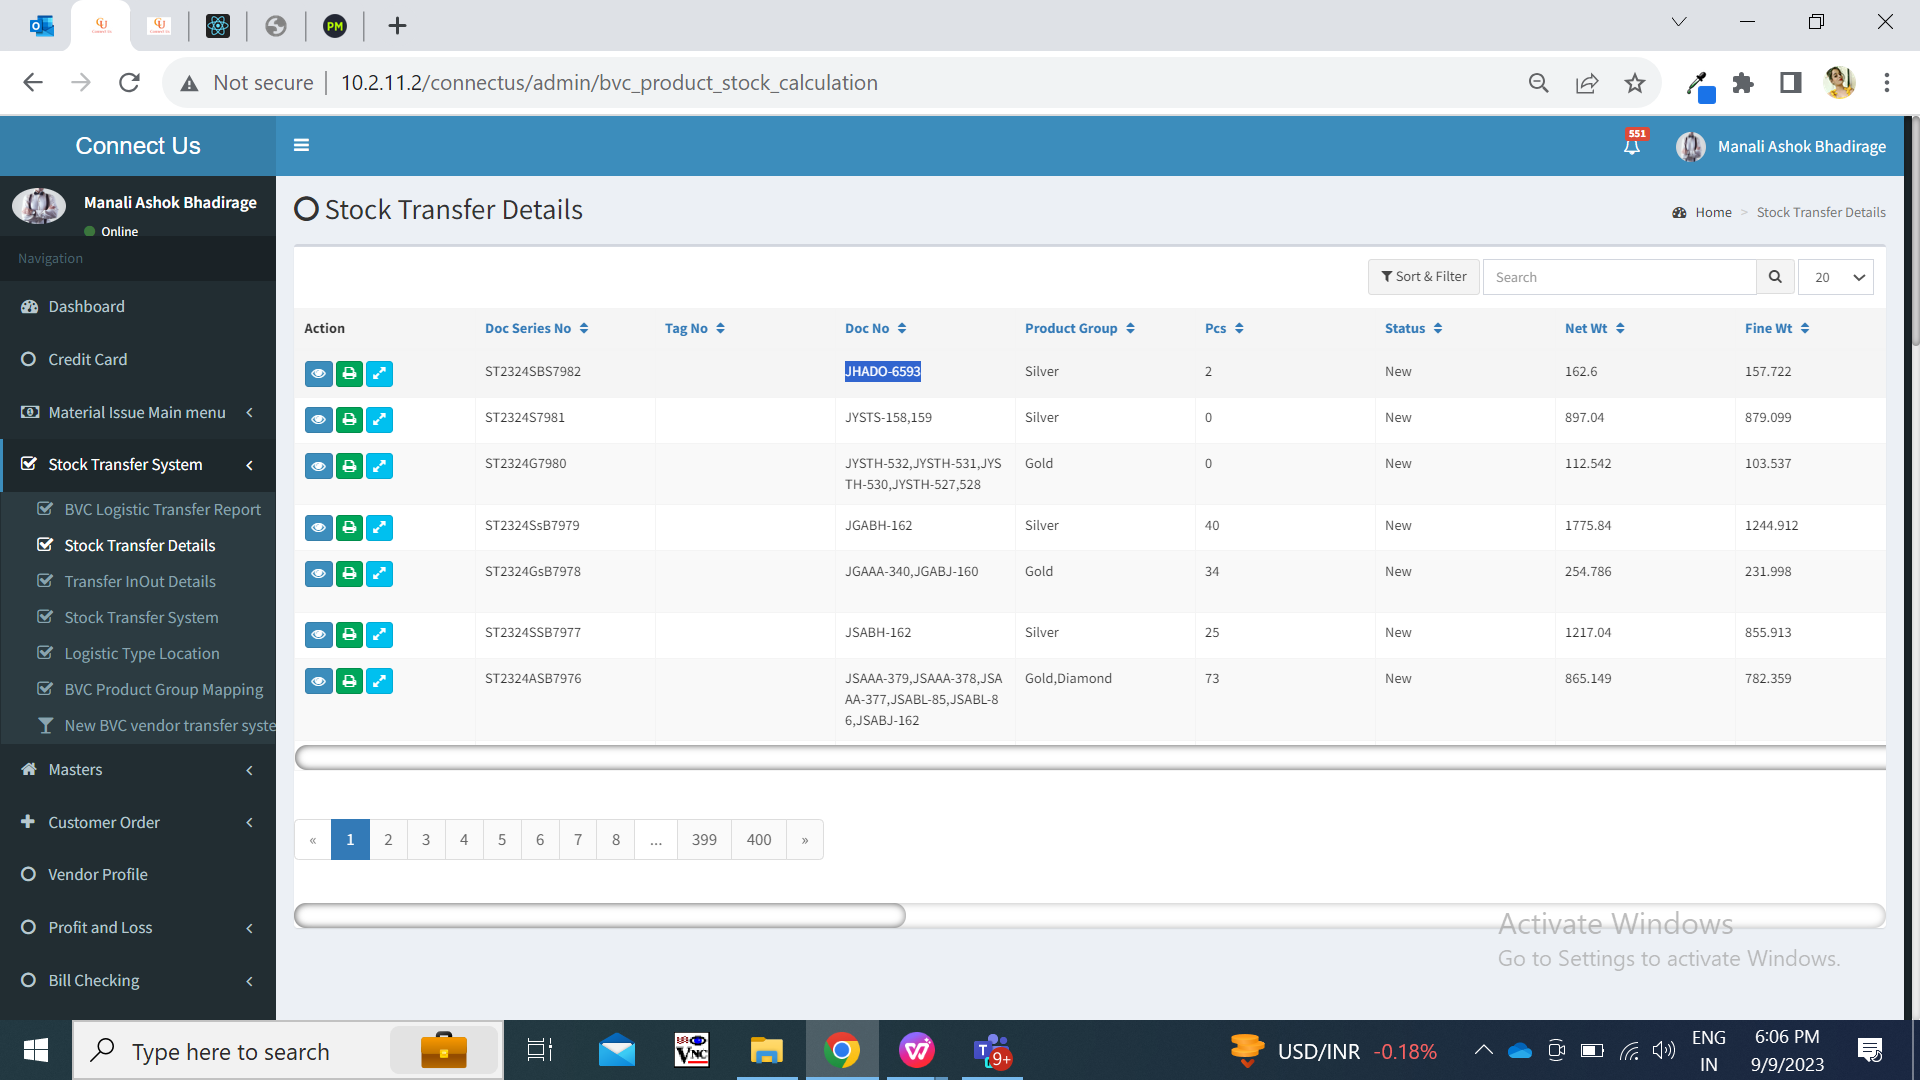Expand row ST2324SSB7977 with arrows icon
The width and height of the screenshot is (1920, 1080).
pos(379,635)
